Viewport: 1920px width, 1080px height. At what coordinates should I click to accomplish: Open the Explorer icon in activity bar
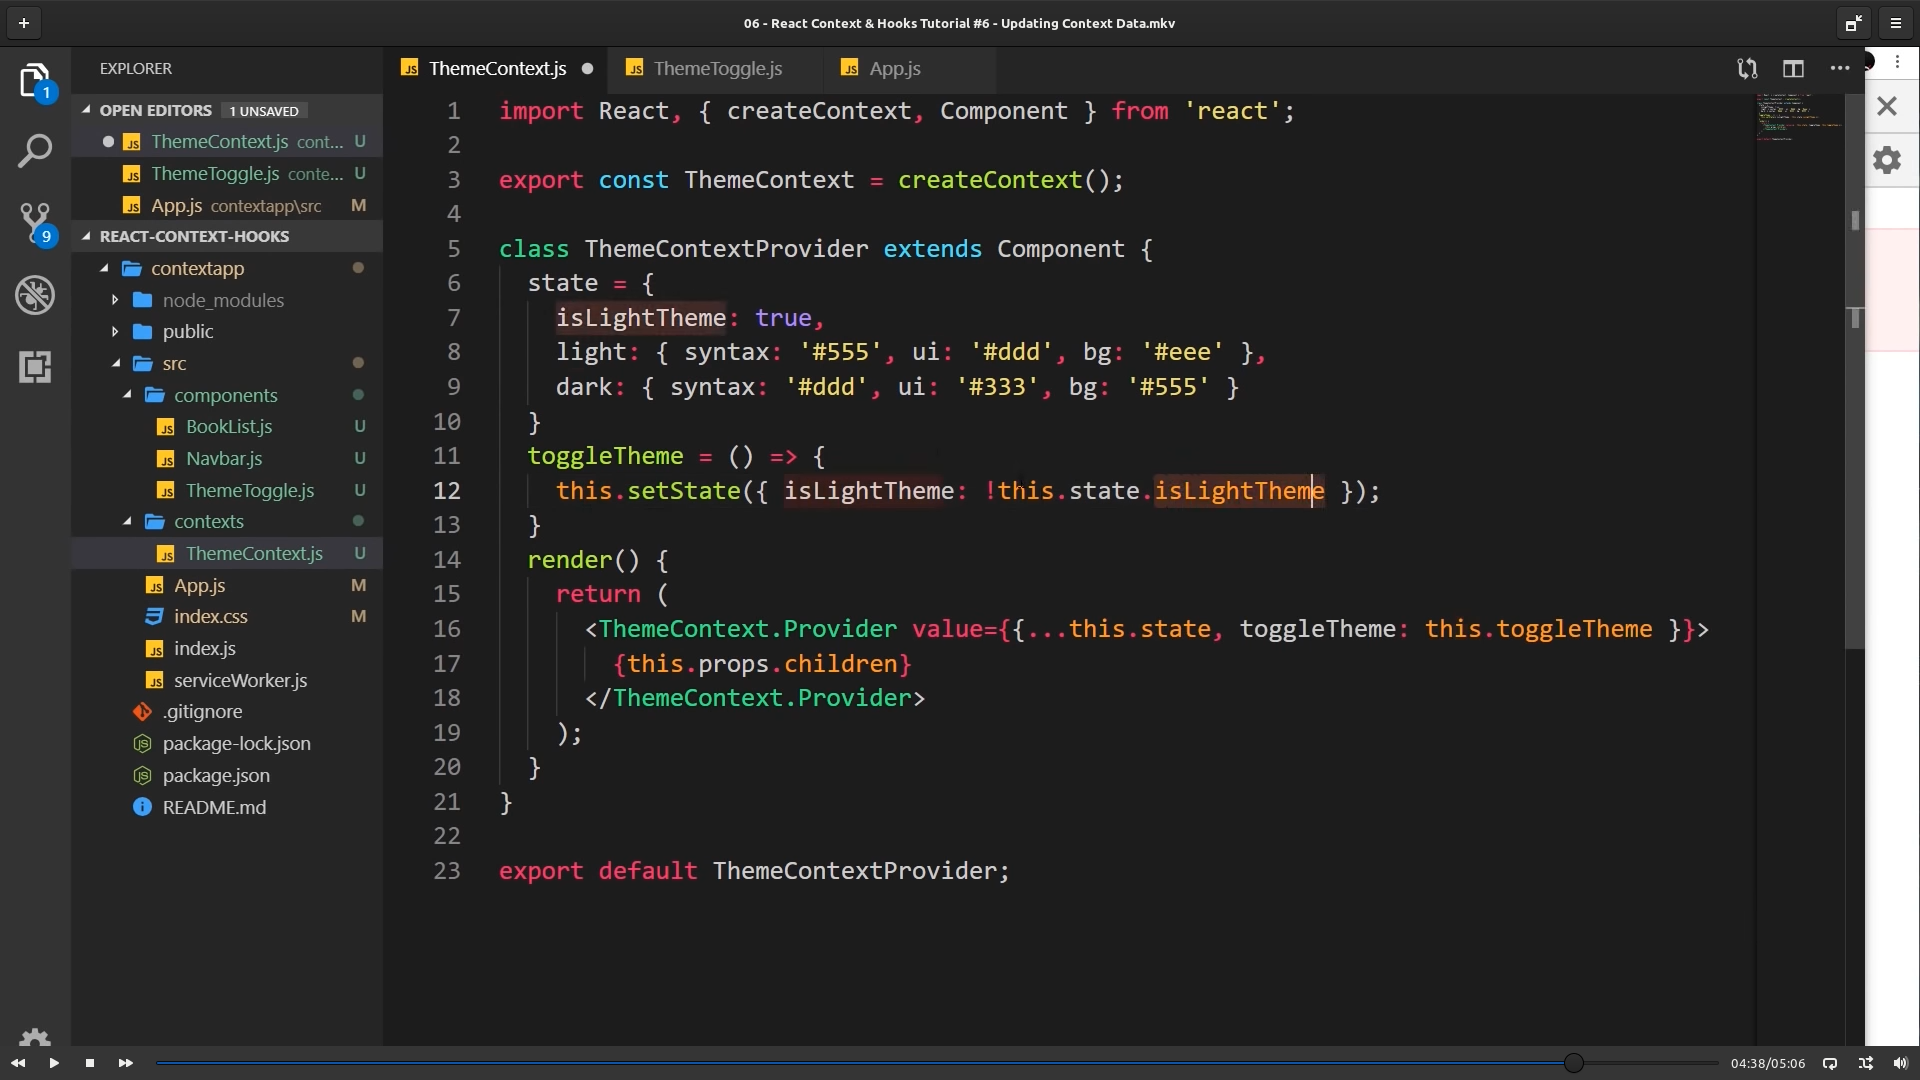pyautogui.click(x=34, y=80)
